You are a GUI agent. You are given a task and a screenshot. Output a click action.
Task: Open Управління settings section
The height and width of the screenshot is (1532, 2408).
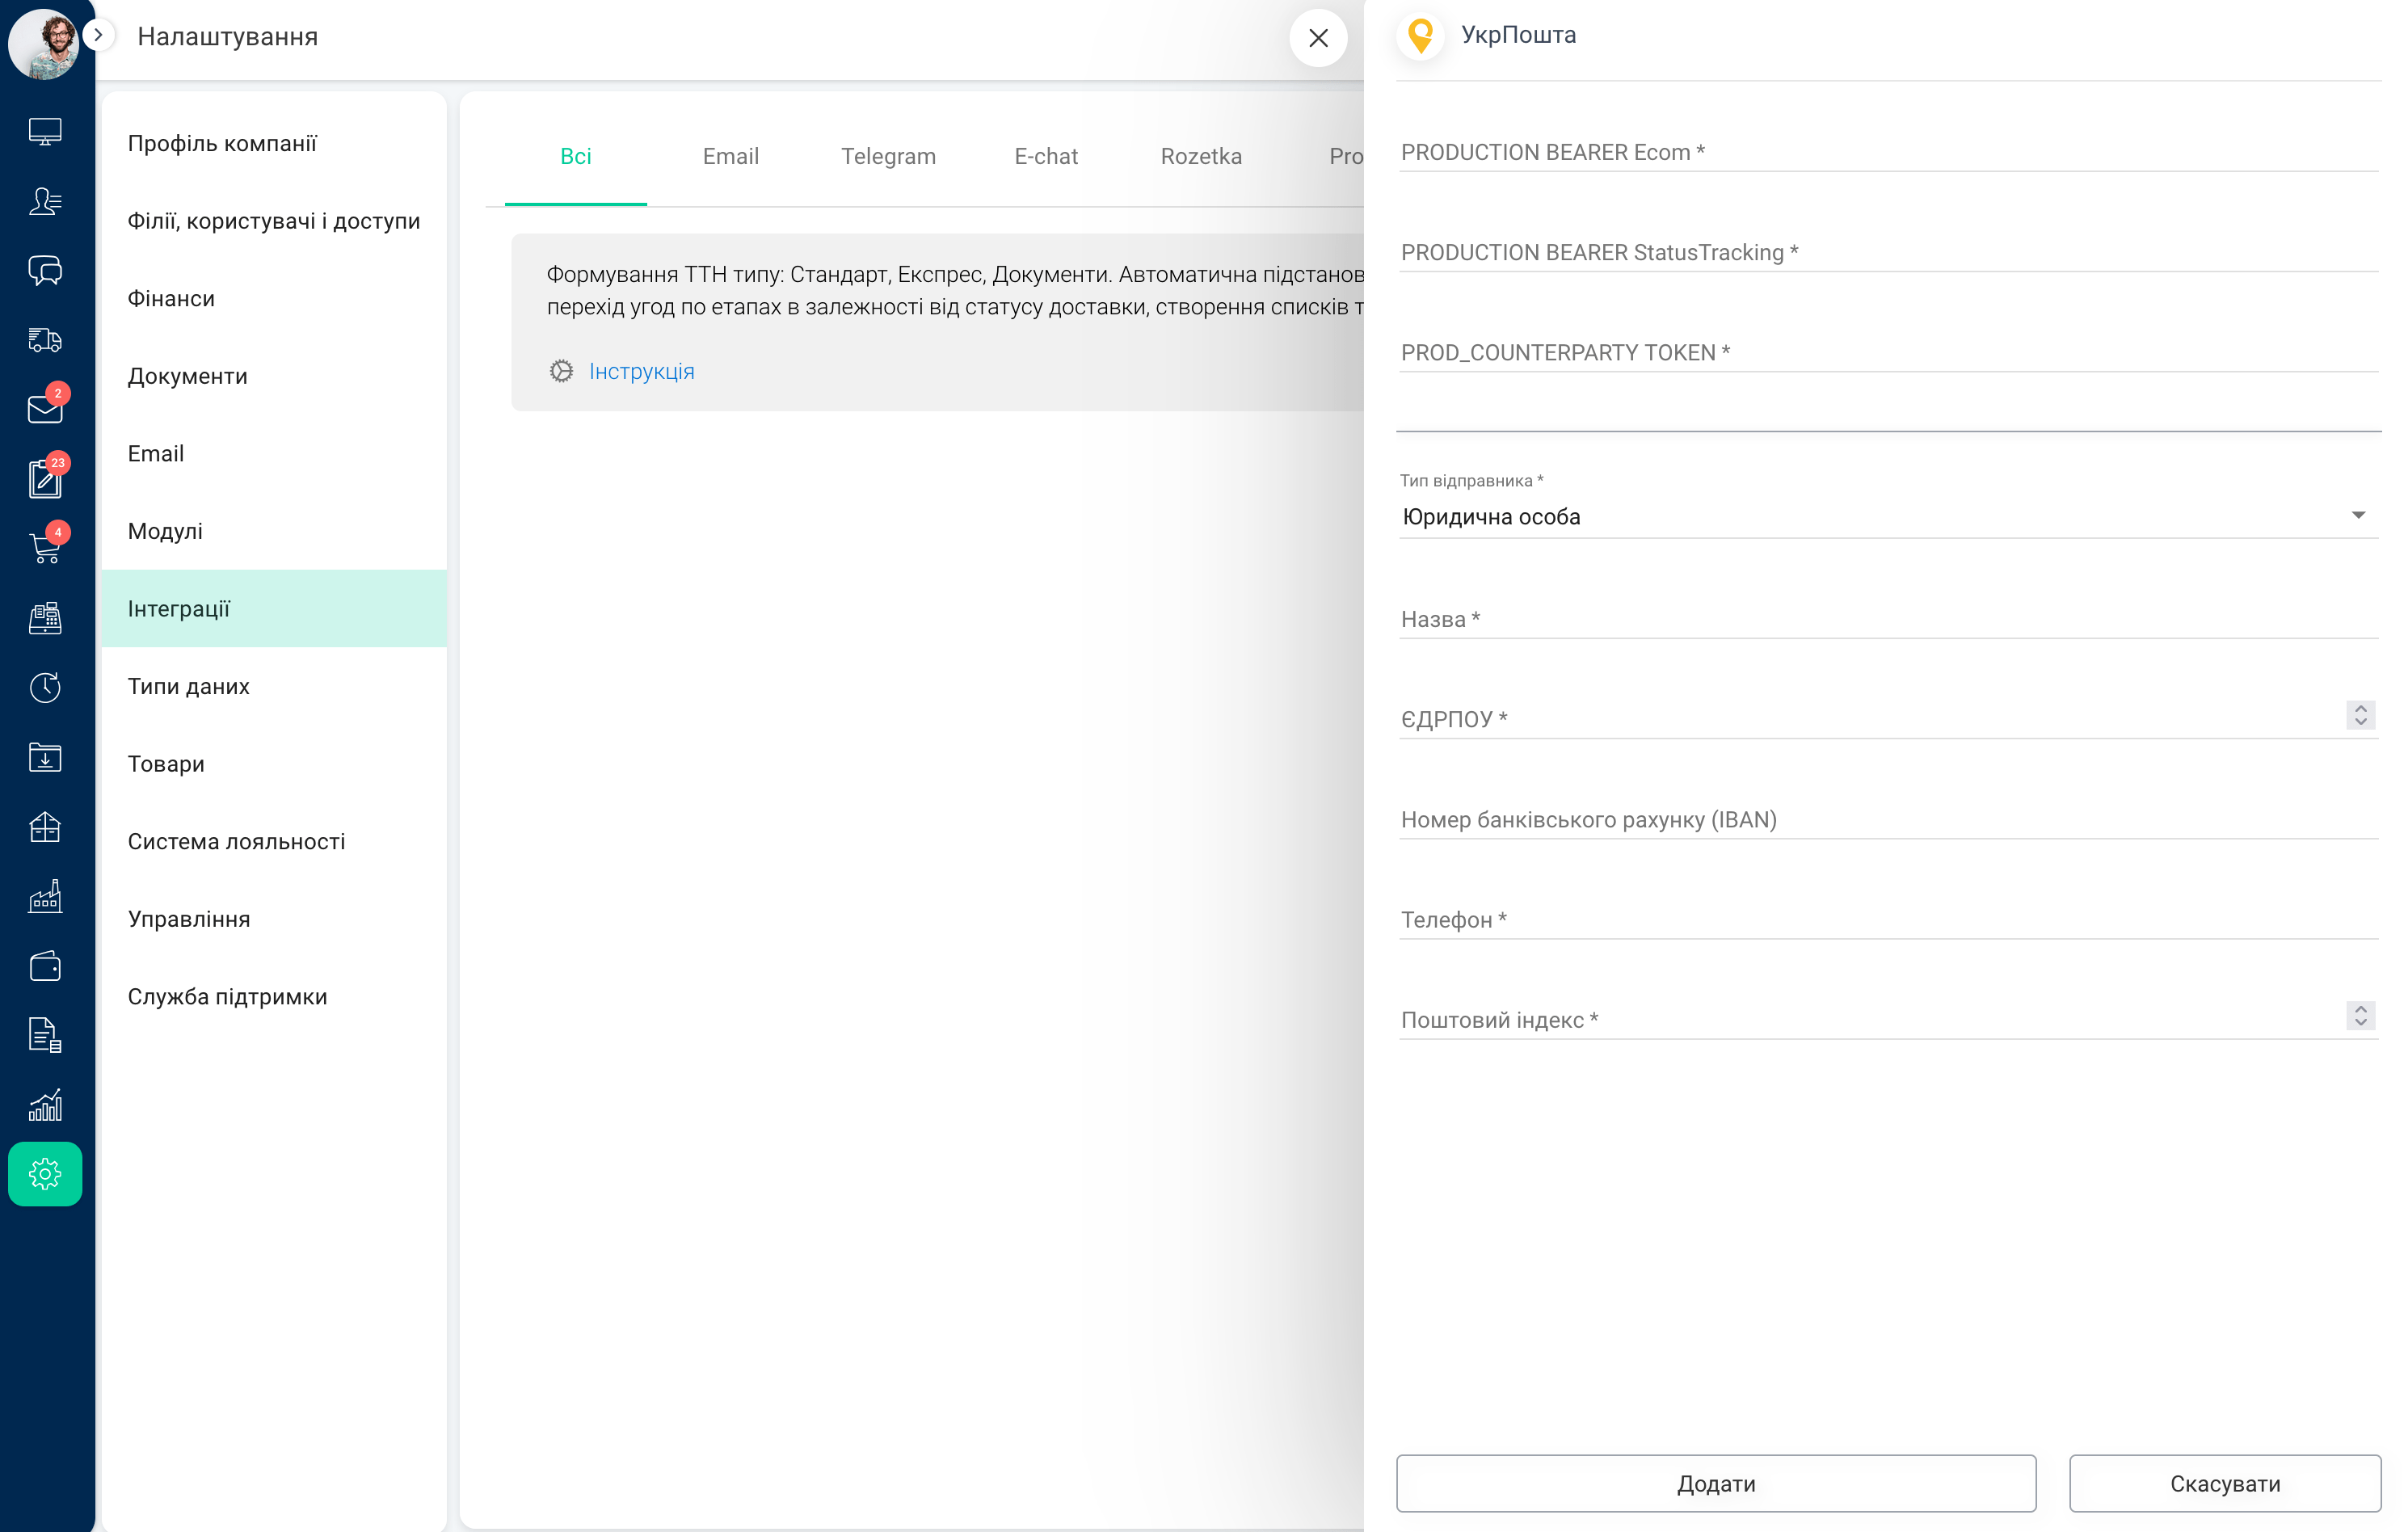pos(274,919)
